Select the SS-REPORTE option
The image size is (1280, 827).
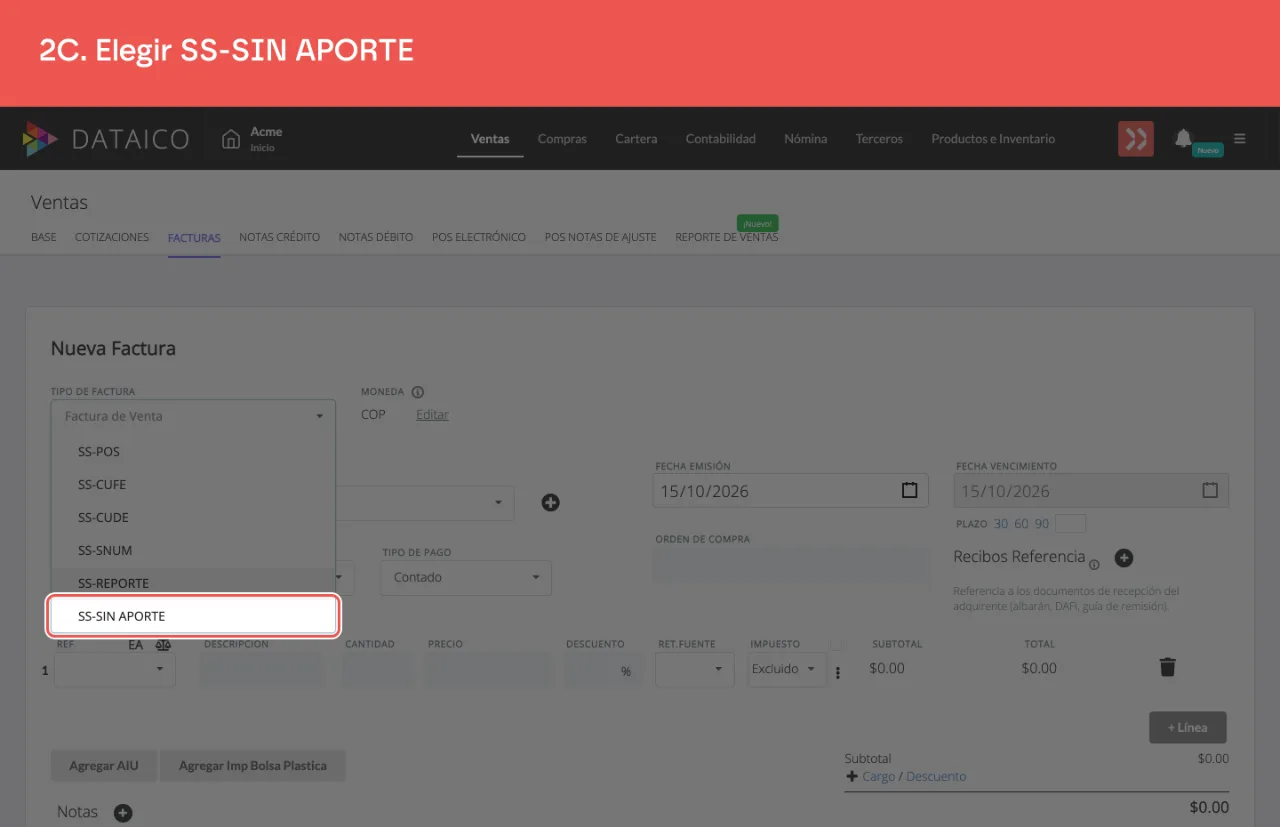[x=193, y=583]
